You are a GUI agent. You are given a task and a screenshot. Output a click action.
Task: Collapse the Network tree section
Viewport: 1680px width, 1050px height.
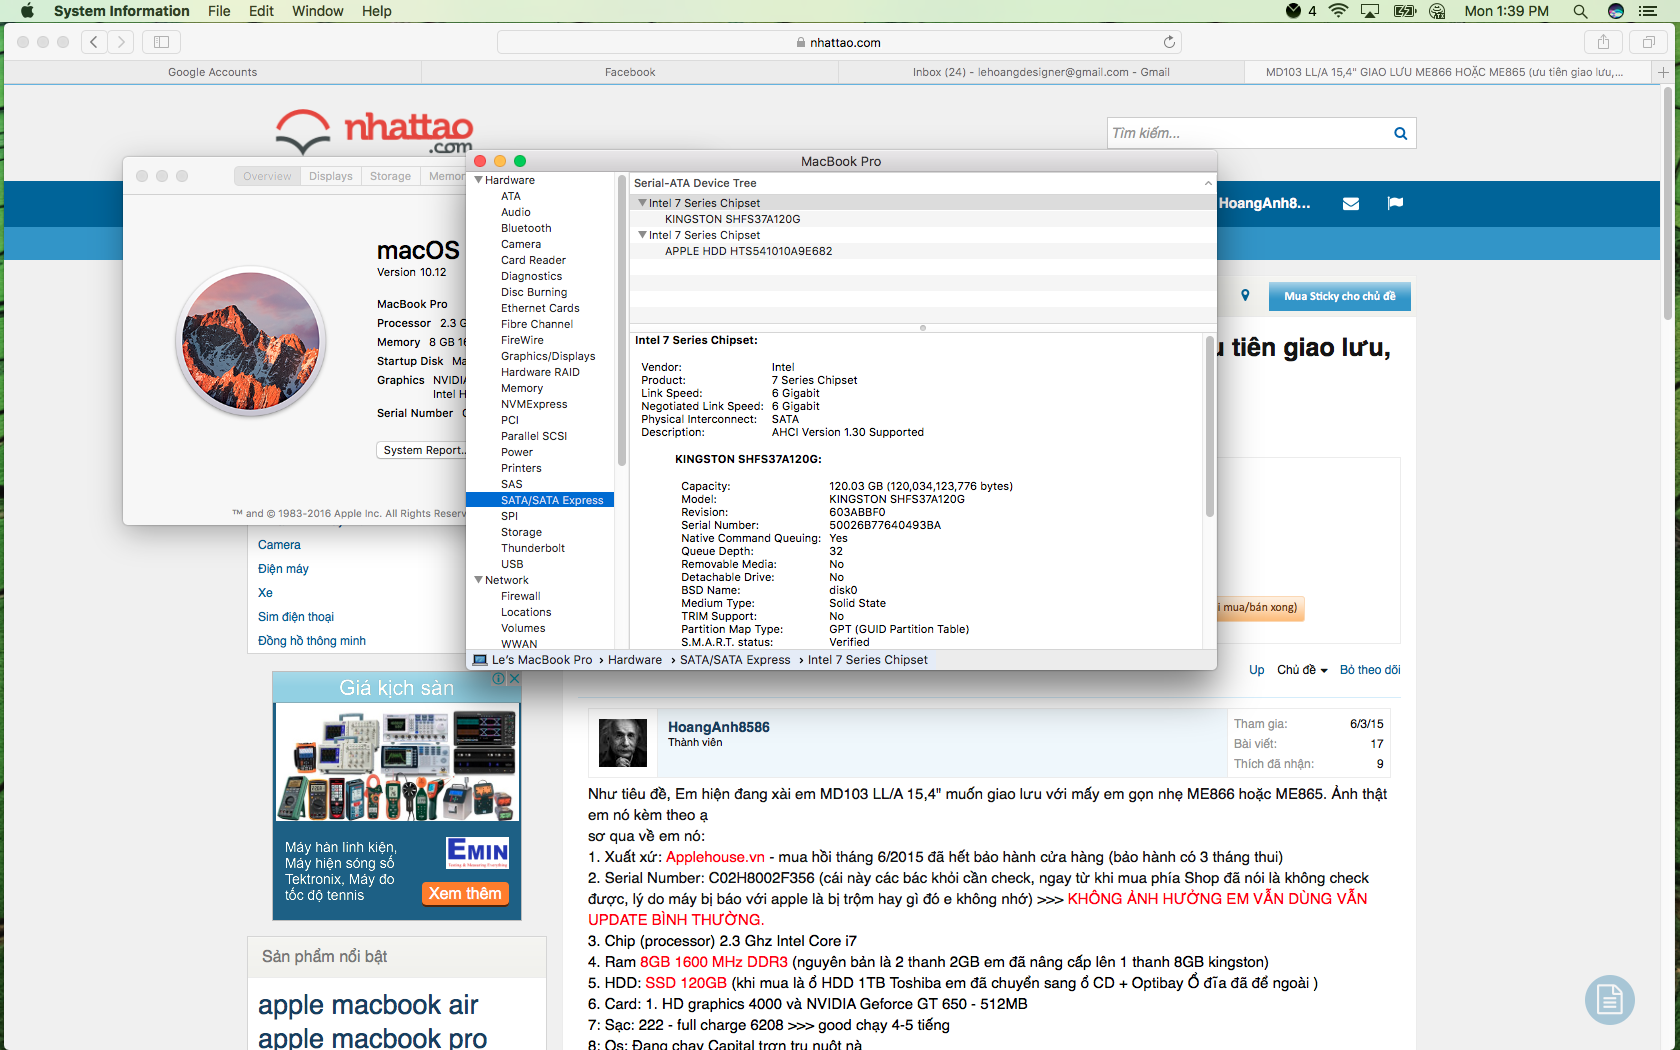[479, 580]
